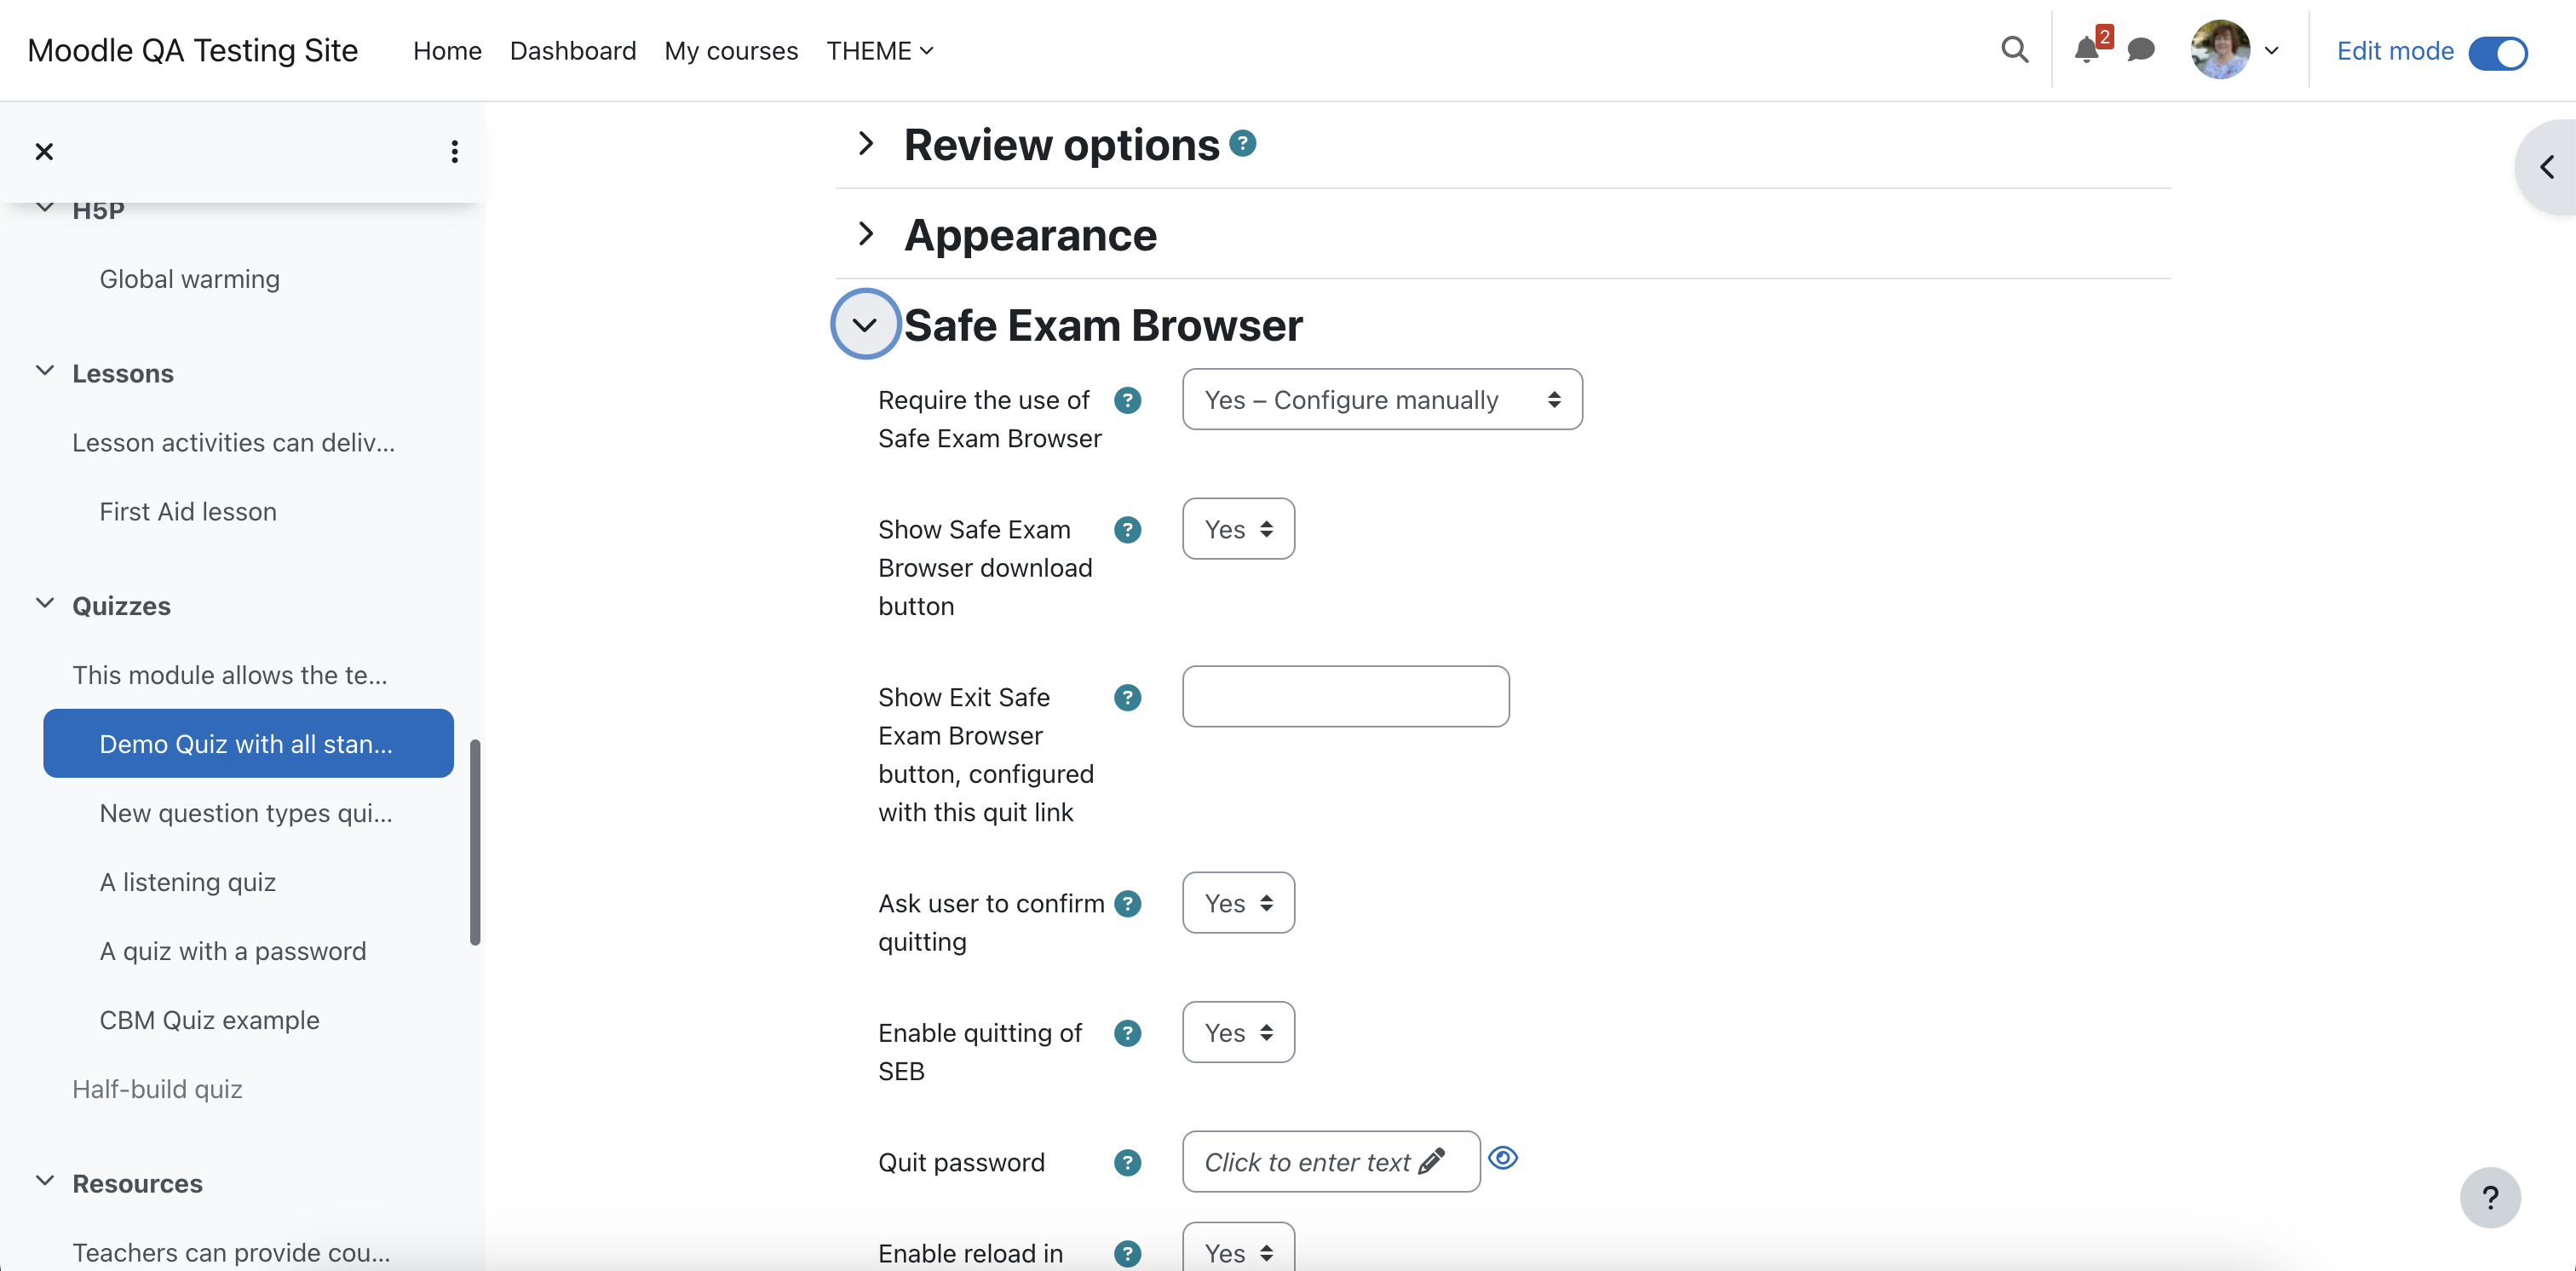The image size is (2576, 1271).
Task: Click the course index scrollbar
Action: pyautogui.click(x=475, y=842)
